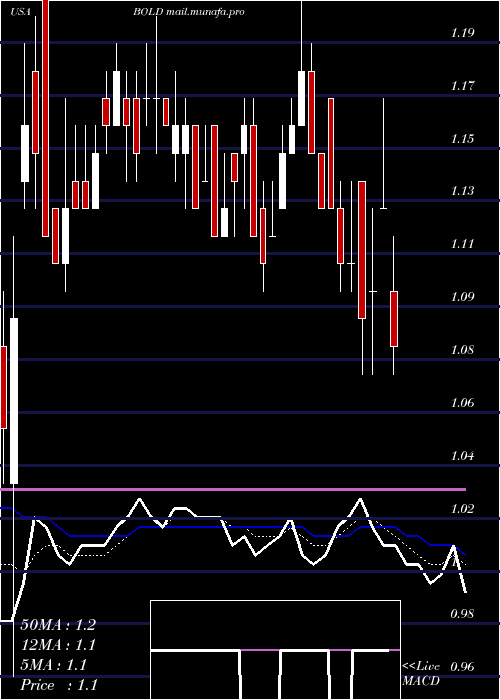500x700 pixels.
Task: Click the '12MA : 1.1' readout
Action: 58,645
